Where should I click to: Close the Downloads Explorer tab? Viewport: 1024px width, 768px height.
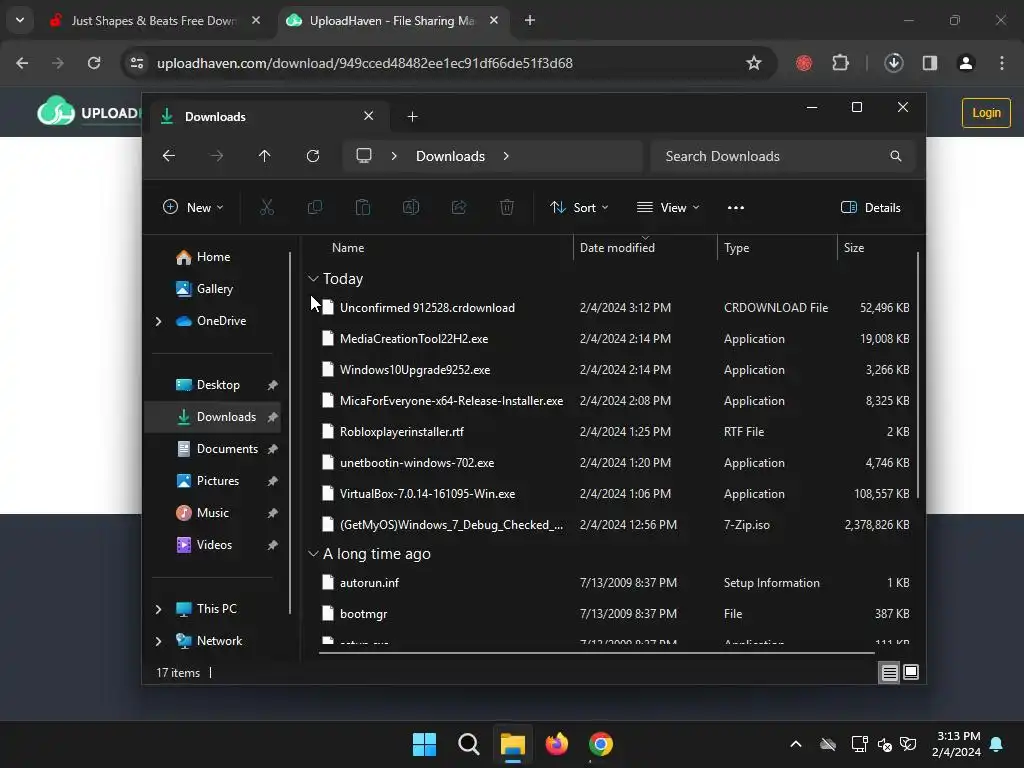[368, 116]
